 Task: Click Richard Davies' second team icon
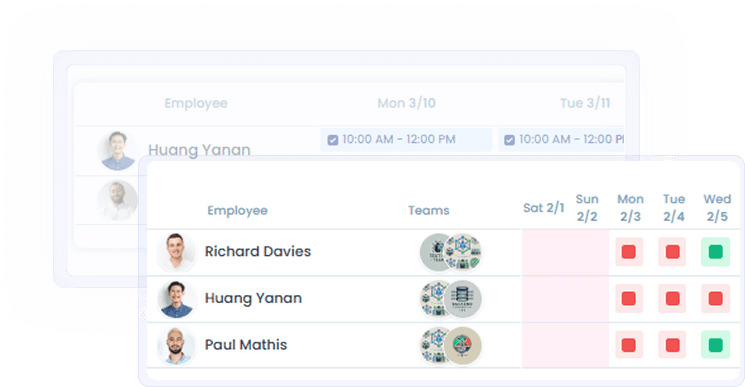463,252
